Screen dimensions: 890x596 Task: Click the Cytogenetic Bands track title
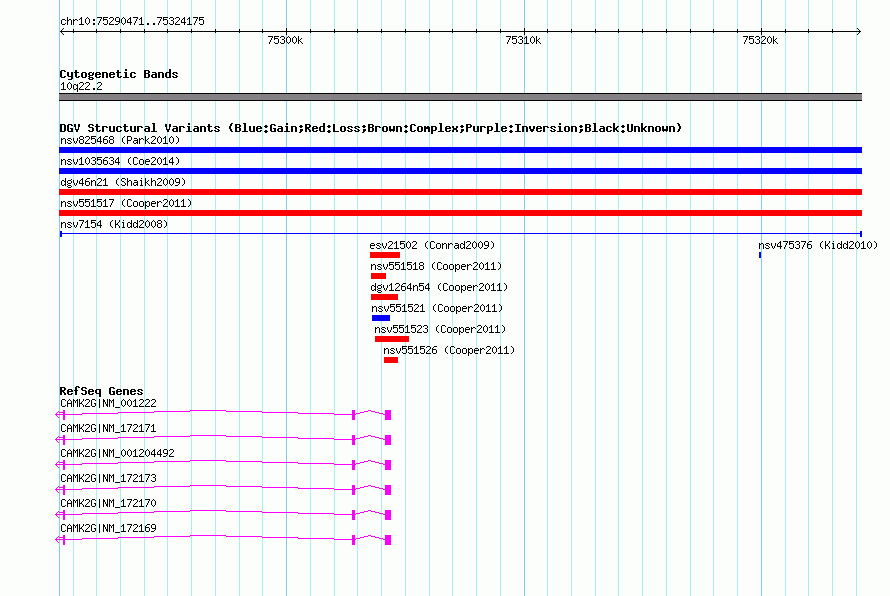coord(119,74)
